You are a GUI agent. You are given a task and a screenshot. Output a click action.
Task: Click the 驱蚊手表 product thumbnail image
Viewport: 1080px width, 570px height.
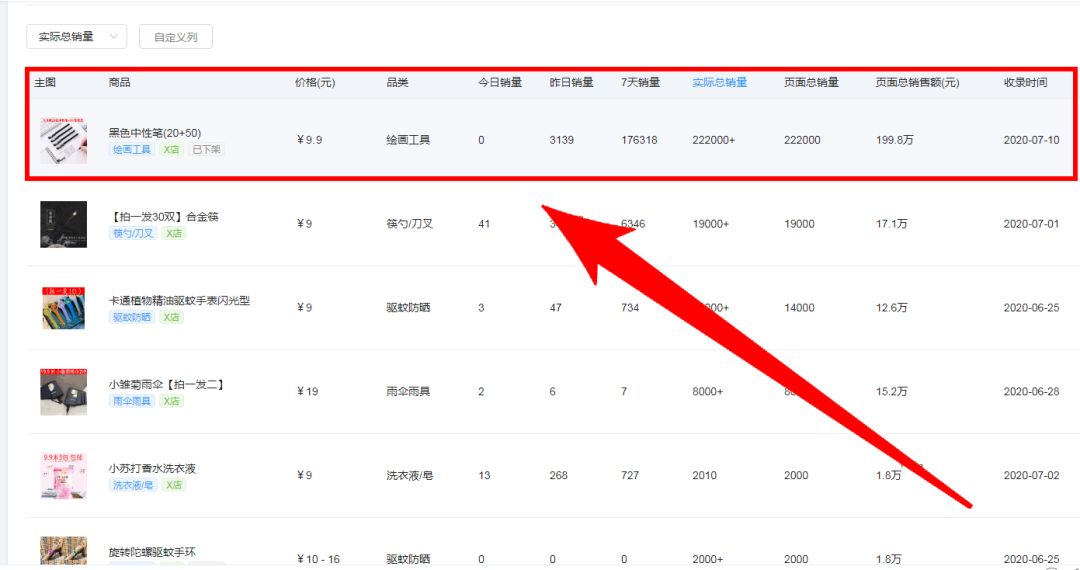(x=63, y=308)
